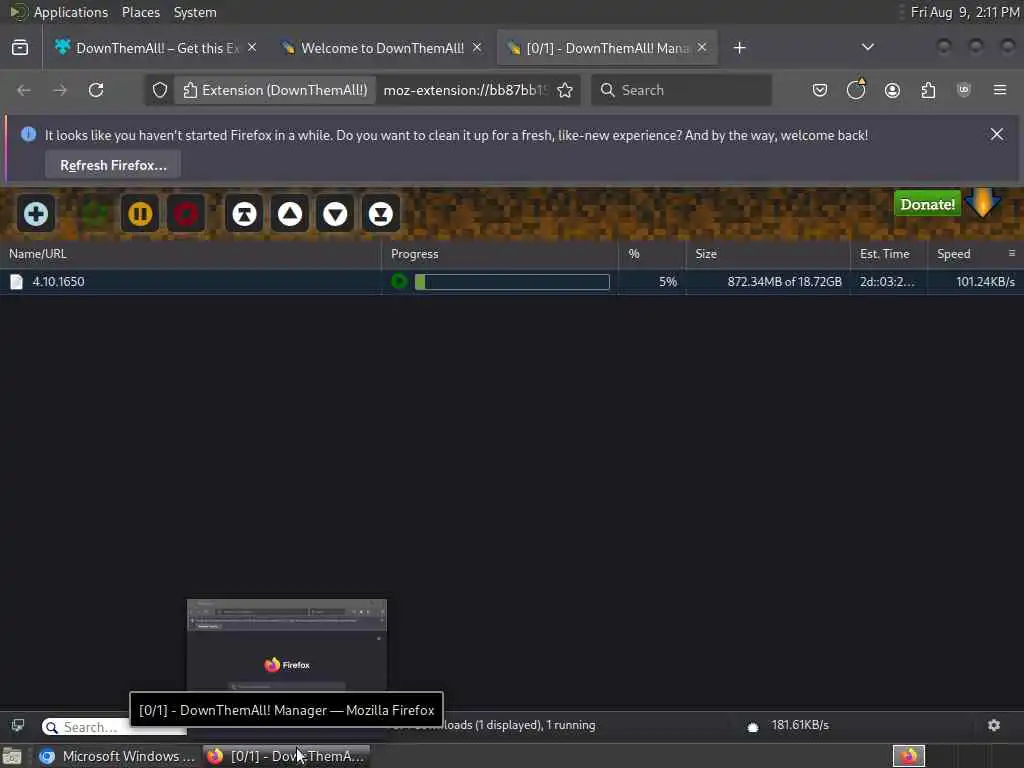Click the status bar icon left of Search
Screen dimensions: 1024x768
click(x=18, y=726)
